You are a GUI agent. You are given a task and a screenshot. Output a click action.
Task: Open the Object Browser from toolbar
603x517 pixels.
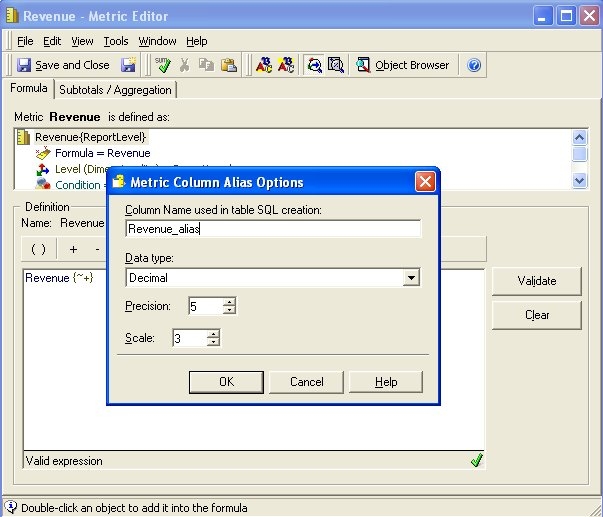[x=403, y=65]
